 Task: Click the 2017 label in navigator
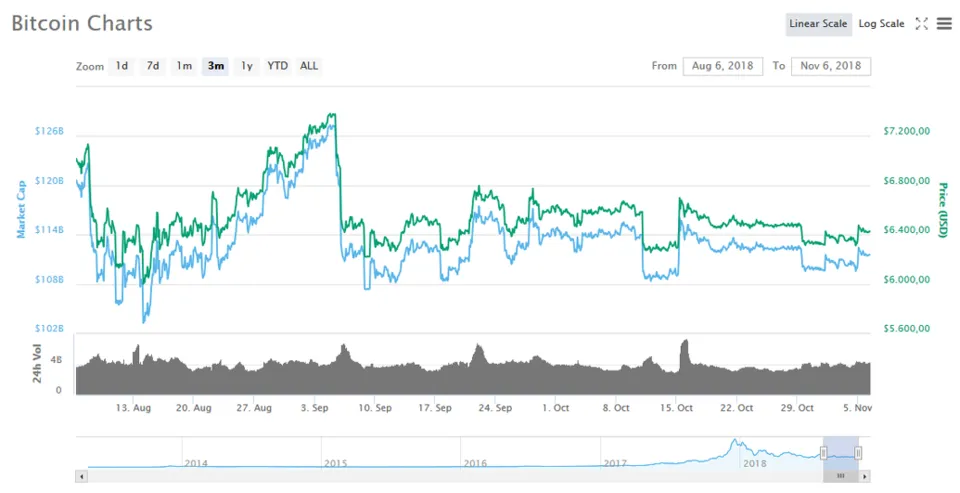pos(615,464)
